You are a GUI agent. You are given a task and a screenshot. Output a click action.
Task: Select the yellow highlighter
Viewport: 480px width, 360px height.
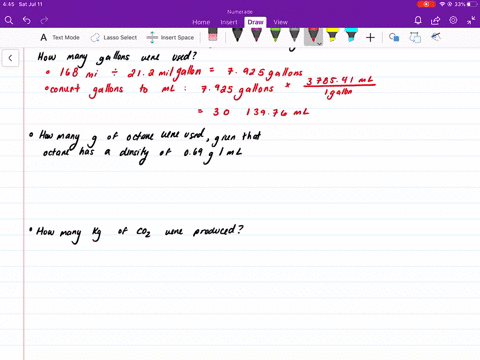coord(332,35)
